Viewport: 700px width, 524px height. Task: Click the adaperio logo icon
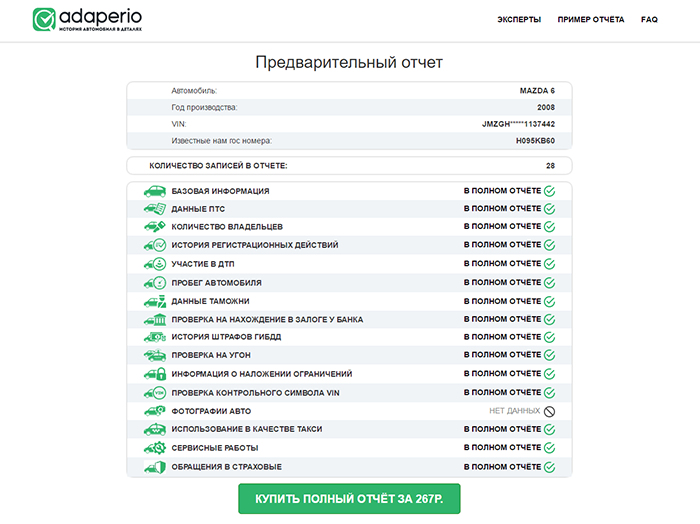(45, 20)
